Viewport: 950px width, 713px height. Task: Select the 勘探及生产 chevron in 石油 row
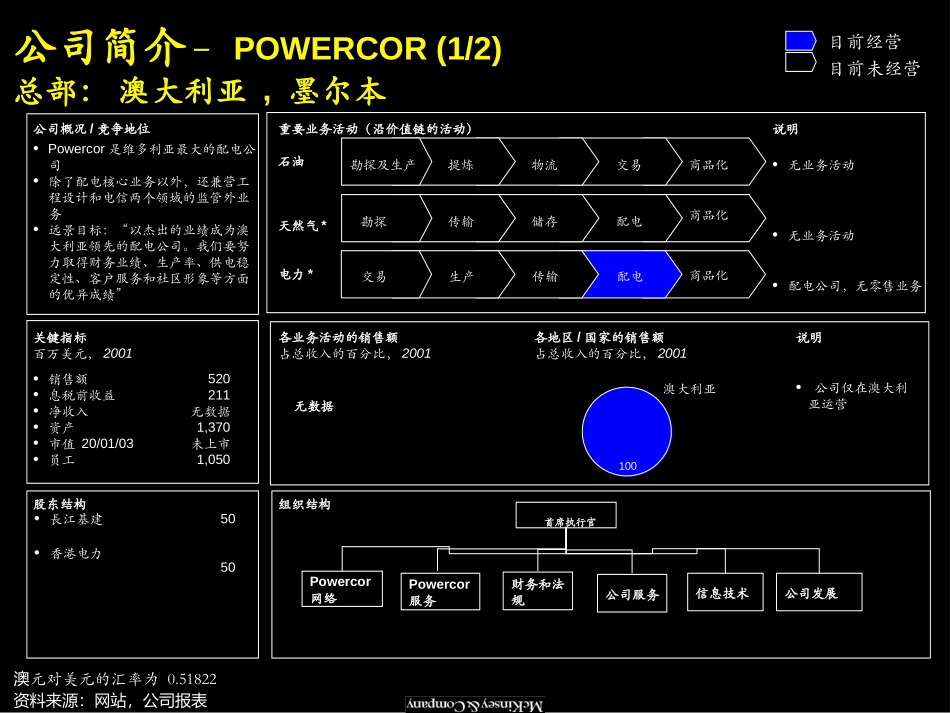(386, 162)
